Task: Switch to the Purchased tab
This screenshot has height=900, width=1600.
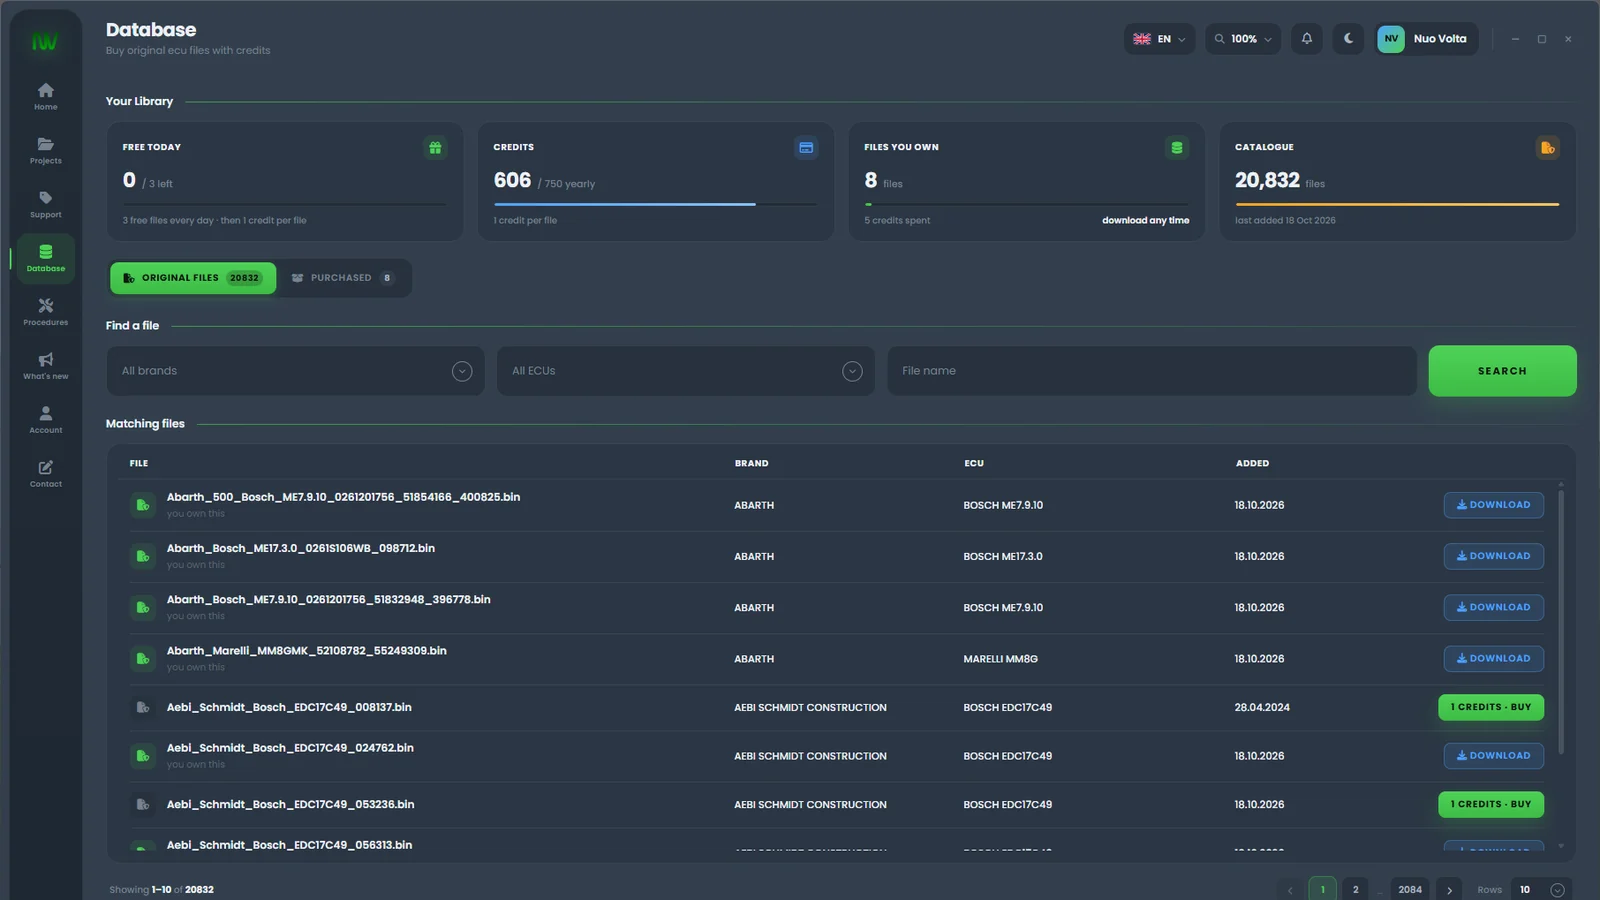Action: pos(343,278)
